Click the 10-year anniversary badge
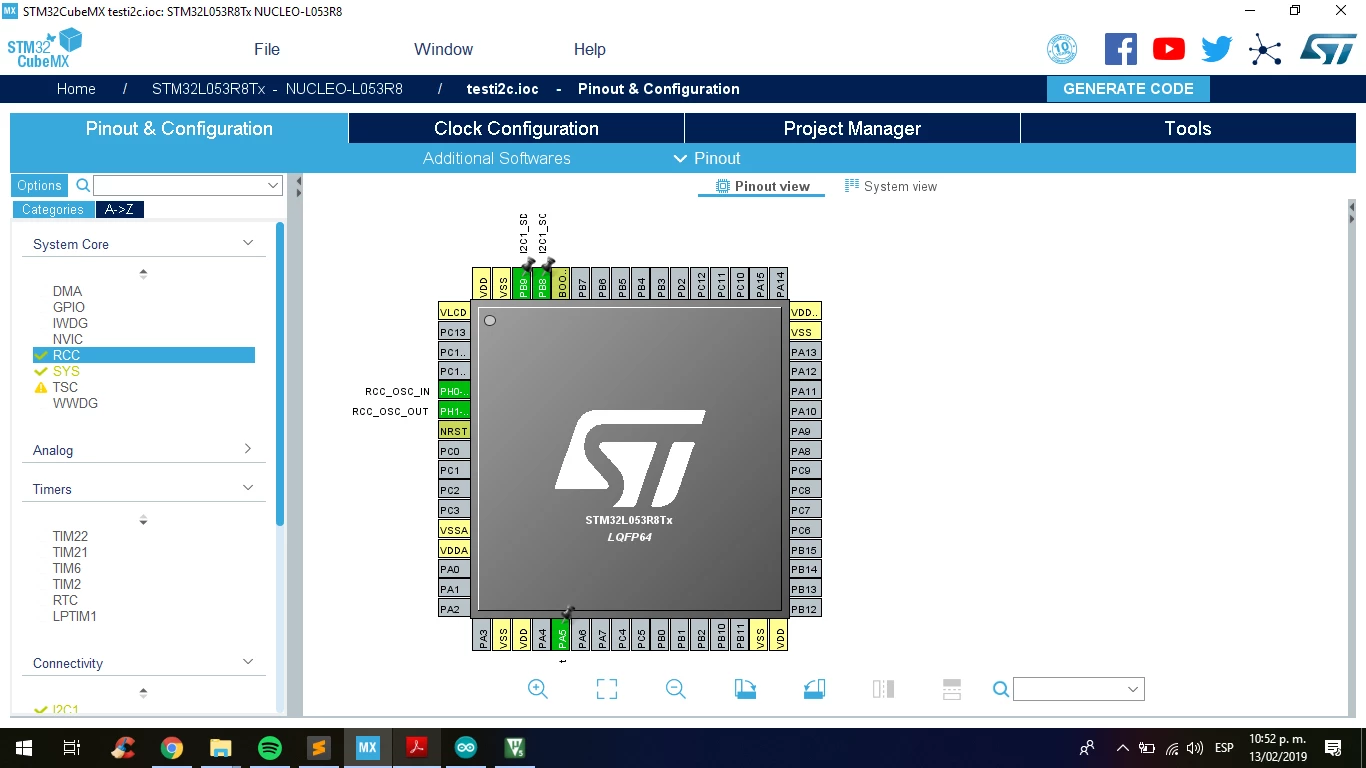 [1062, 49]
